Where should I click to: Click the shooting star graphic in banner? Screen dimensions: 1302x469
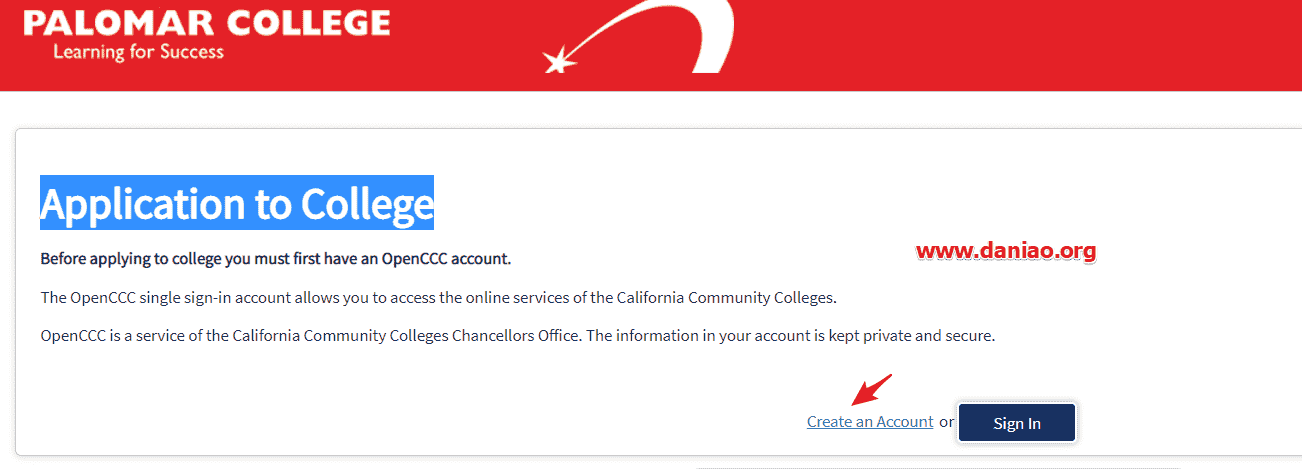560,60
